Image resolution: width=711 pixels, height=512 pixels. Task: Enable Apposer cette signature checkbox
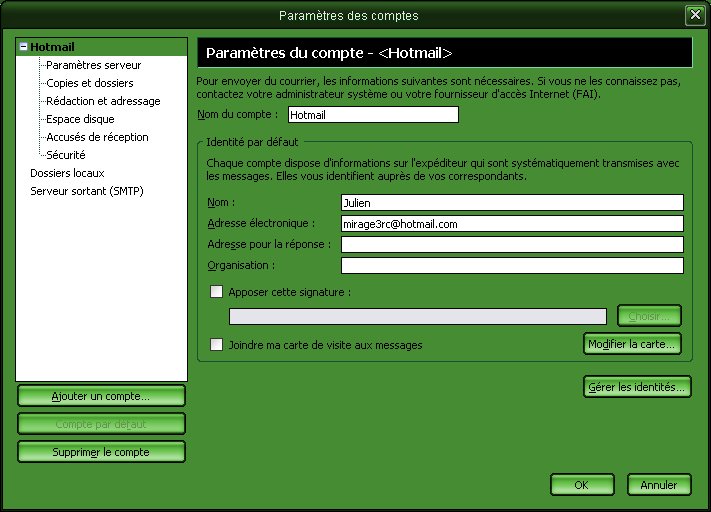click(x=216, y=292)
